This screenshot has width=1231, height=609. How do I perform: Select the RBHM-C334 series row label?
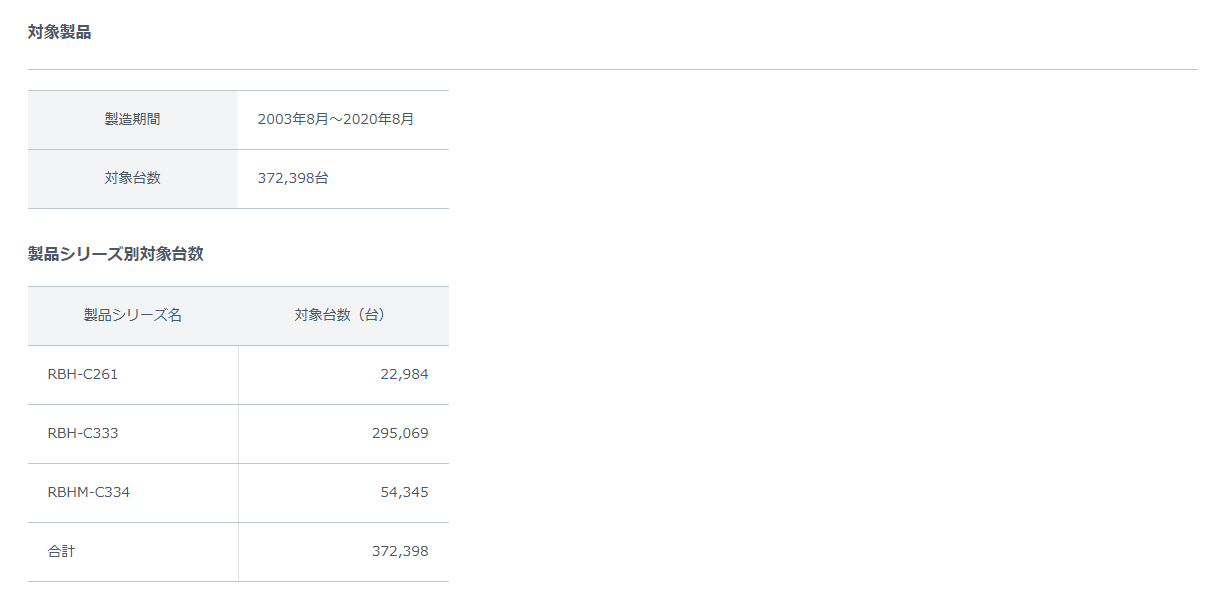coord(88,492)
